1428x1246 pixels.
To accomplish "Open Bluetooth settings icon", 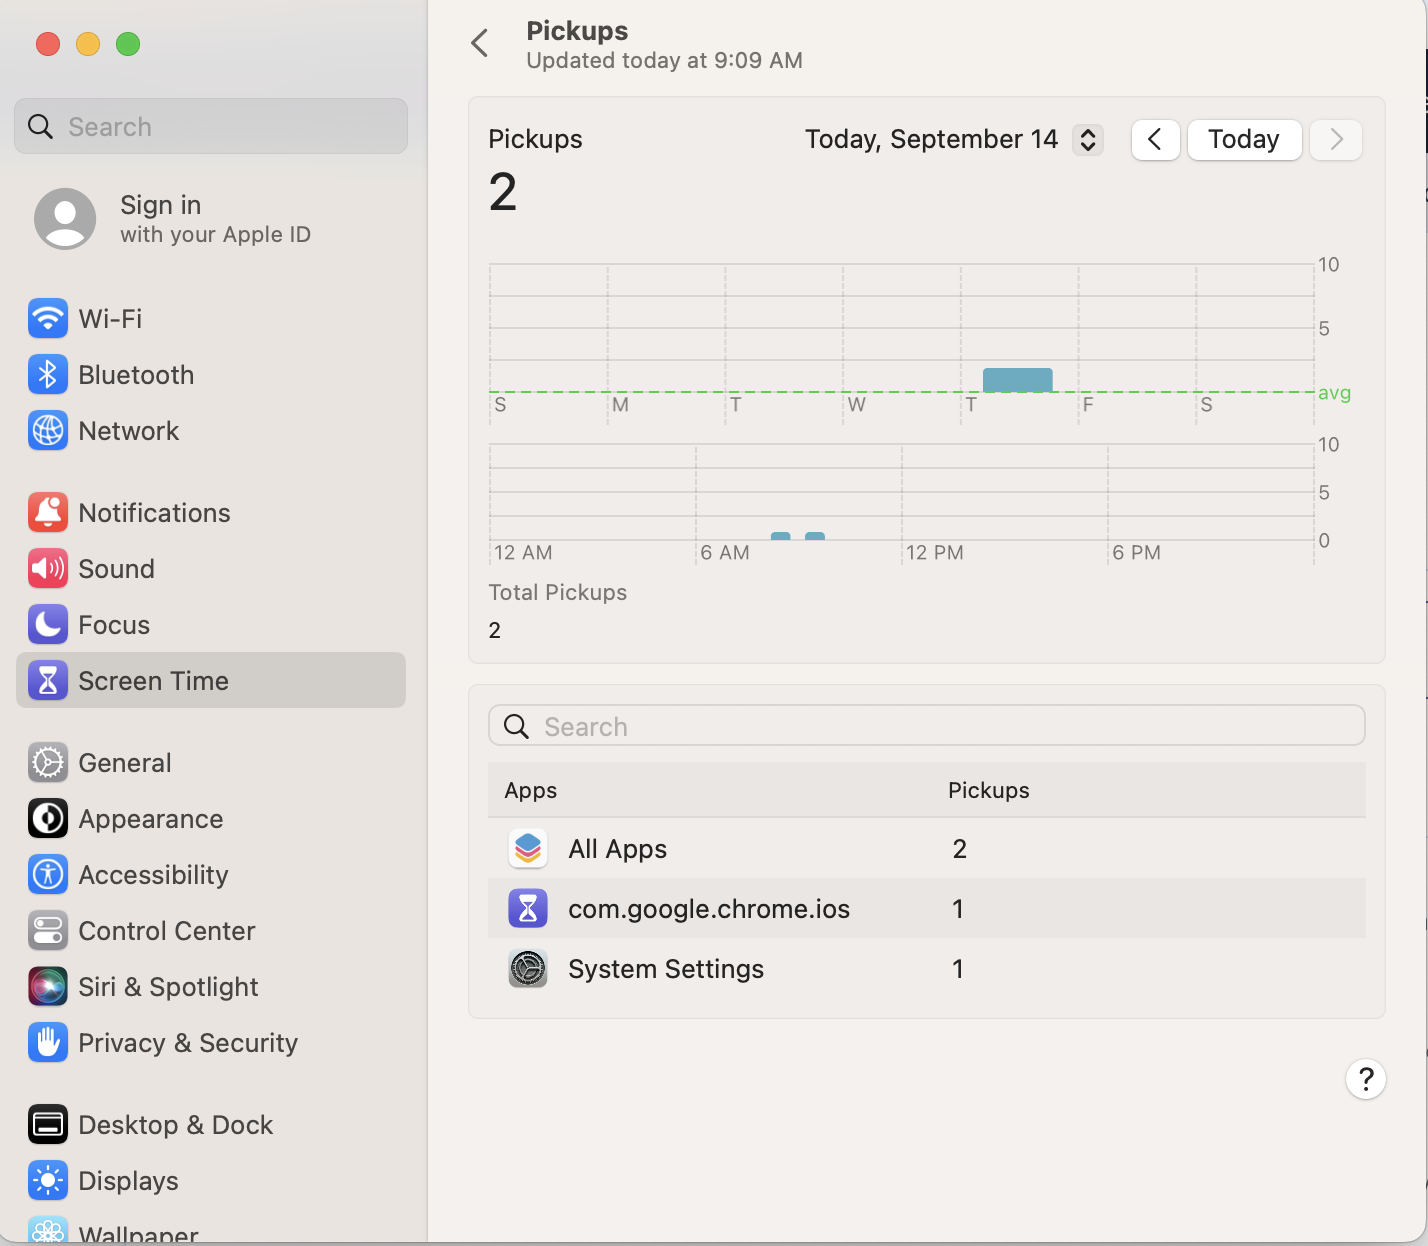I will pos(48,375).
